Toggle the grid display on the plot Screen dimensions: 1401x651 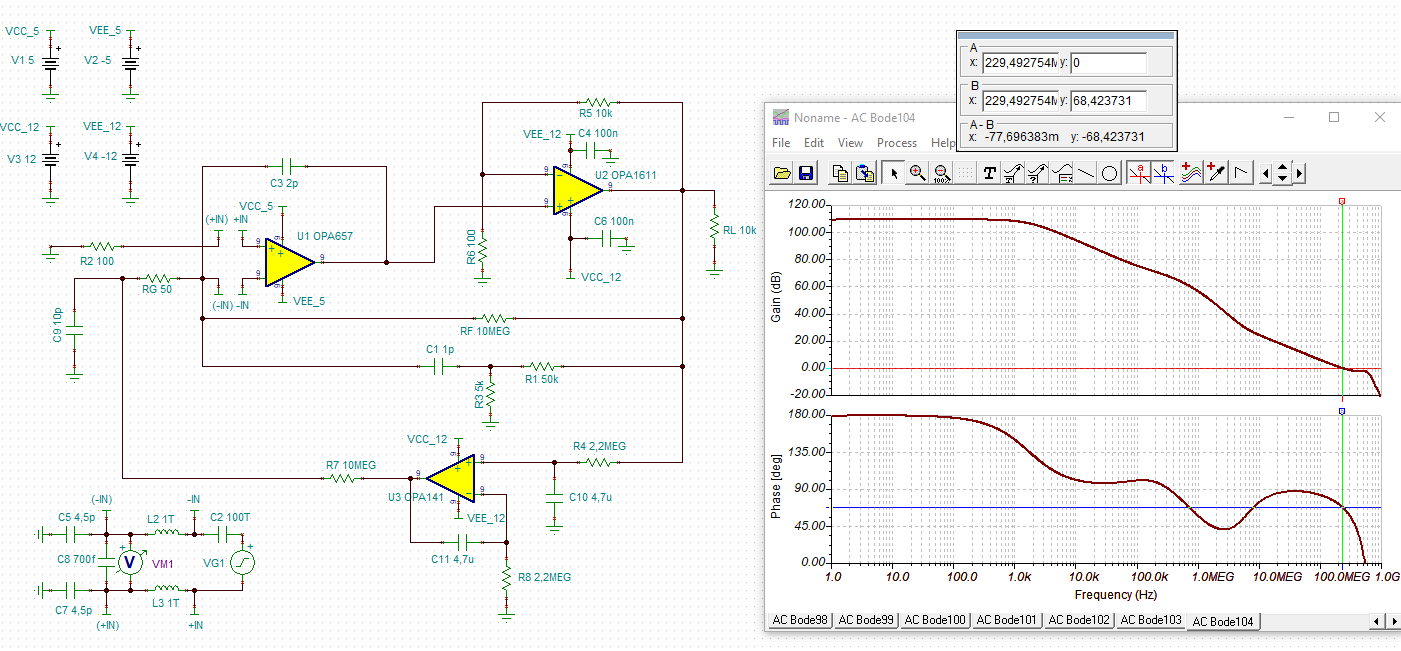coord(964,172)
